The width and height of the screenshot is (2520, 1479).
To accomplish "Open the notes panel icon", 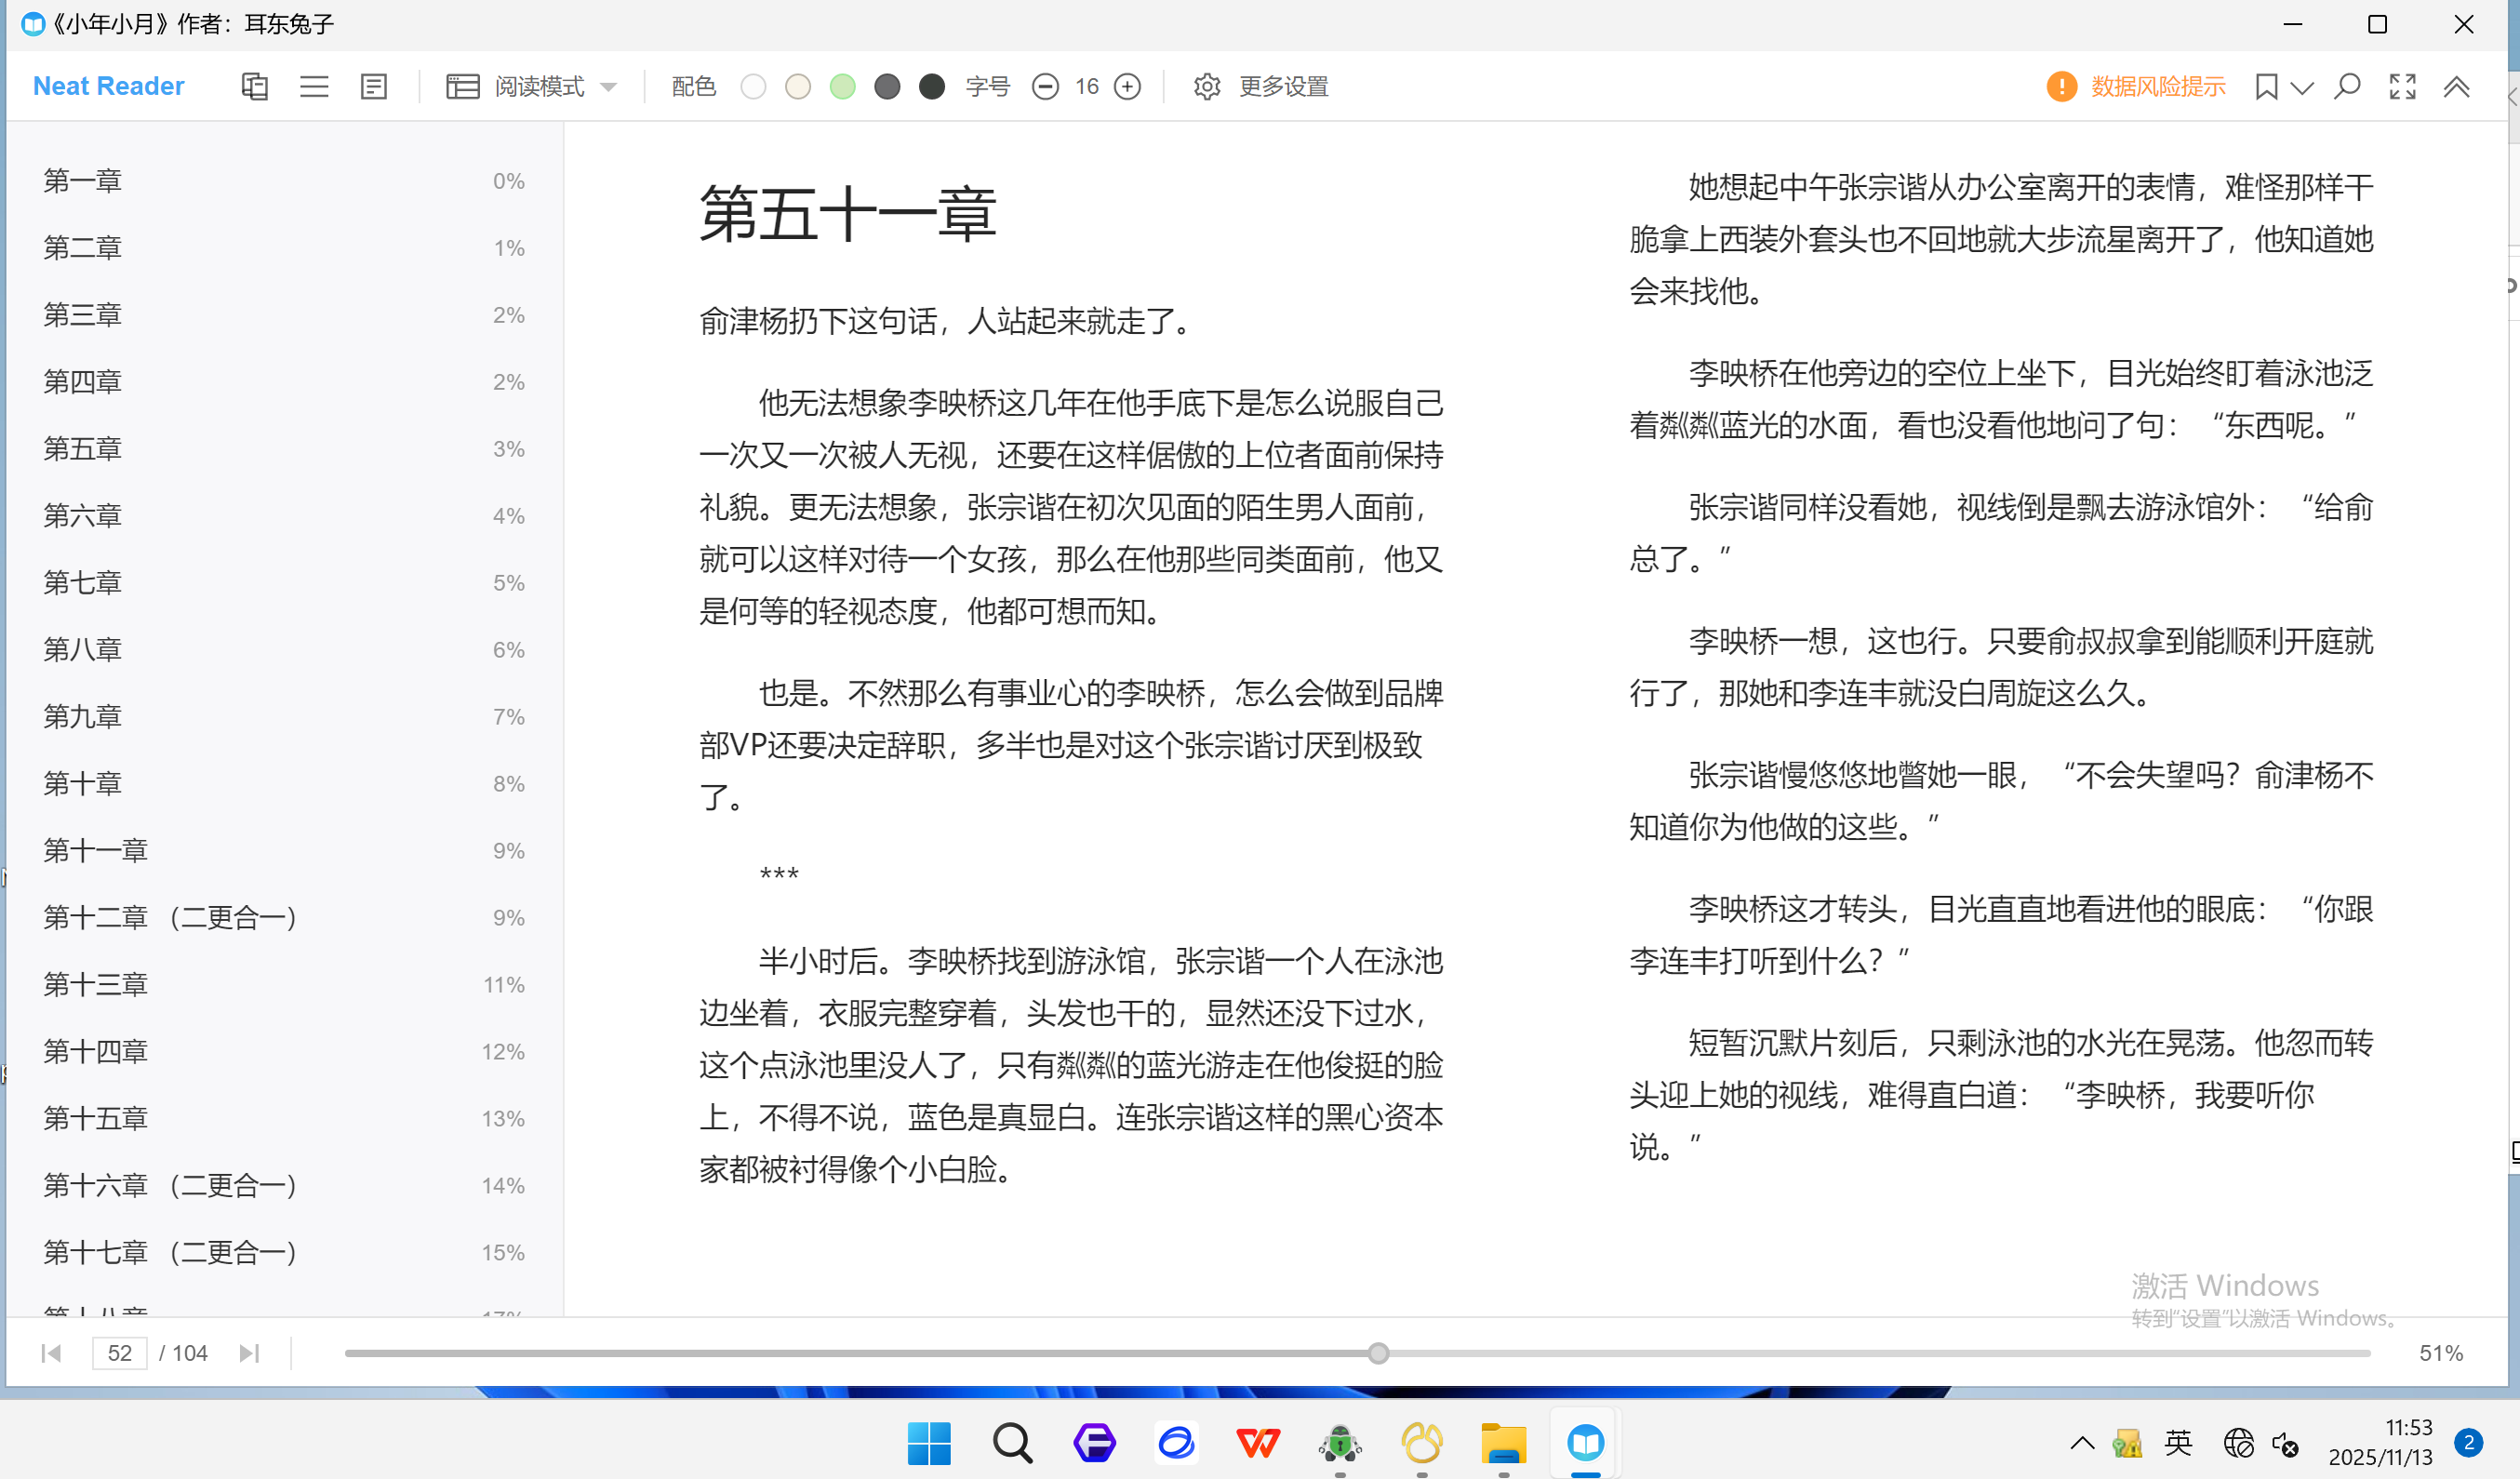I will [373, 87].
